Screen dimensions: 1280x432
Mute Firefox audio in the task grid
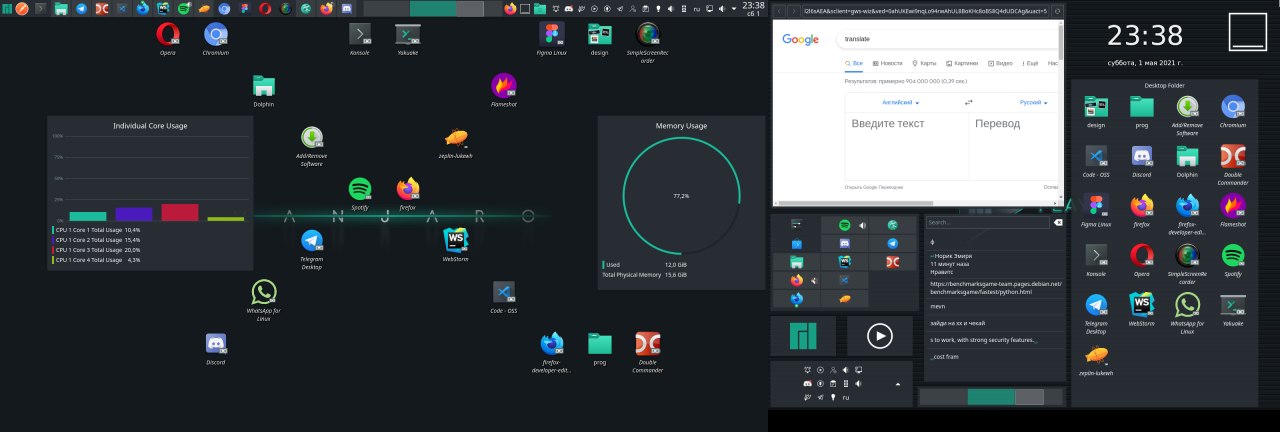(x=814, y=281)
